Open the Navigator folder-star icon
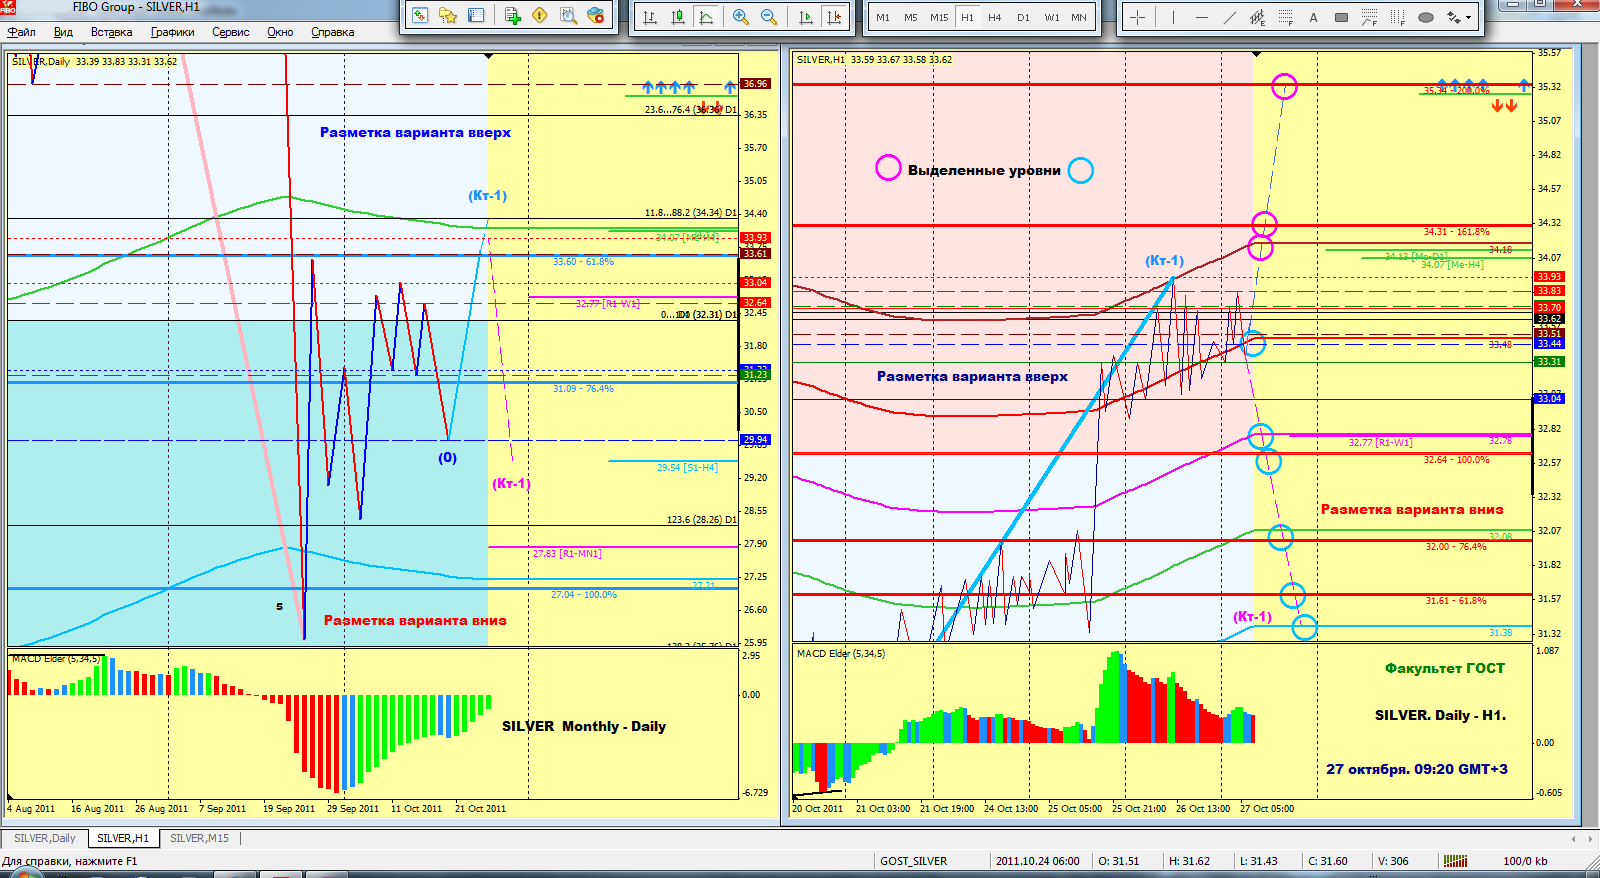1600x878 pixels. [448, 16]
